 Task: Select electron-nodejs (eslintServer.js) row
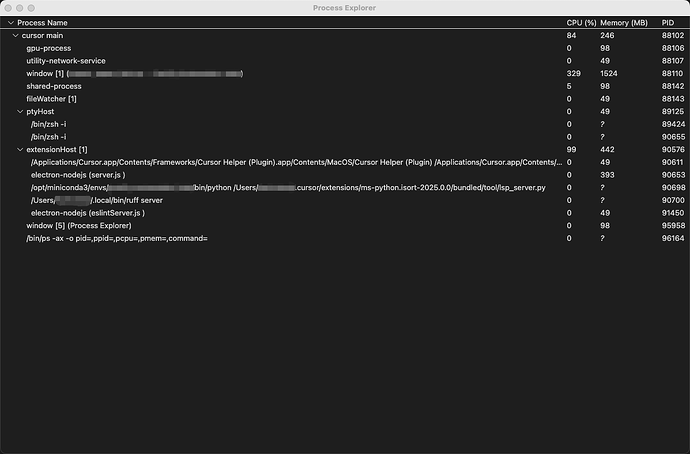pos(345,213)
